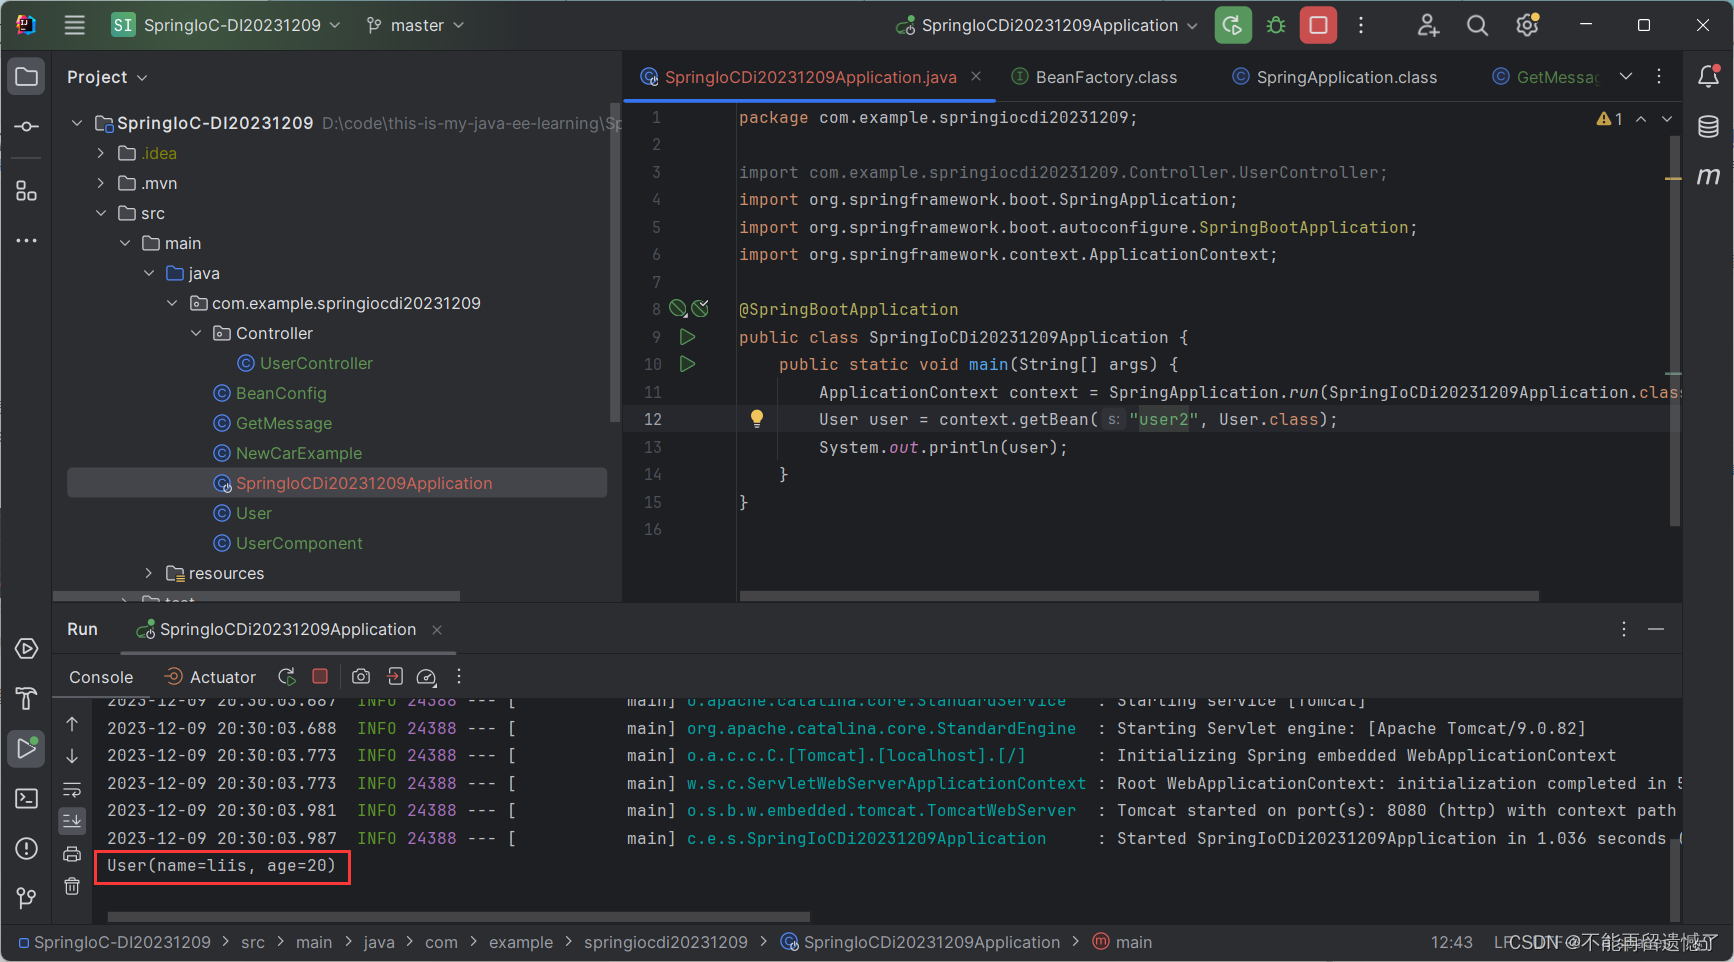The image size is (1734, 962).
Task: Start a debug session with the bug icon
Action: pos(1276,25)
